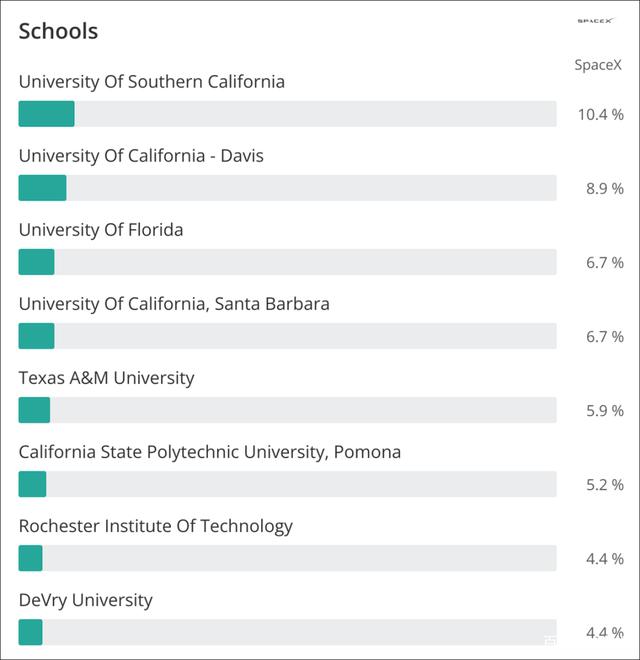Select University Of California, Santa Barbara label
The height and width of the screenshot is (660, 640).
tap(174, 304)
